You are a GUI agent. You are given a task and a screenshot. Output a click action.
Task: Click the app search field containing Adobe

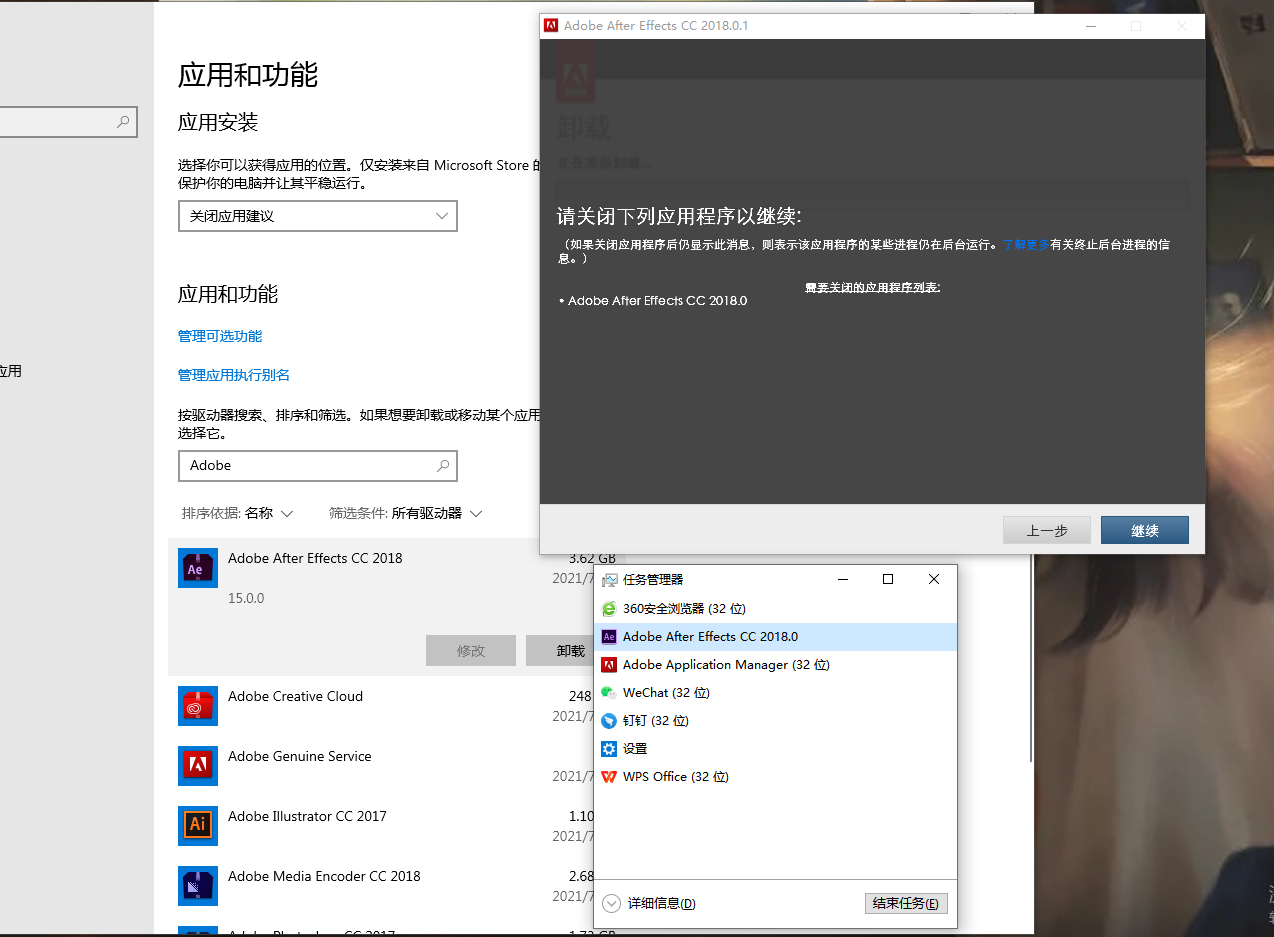[x=318, y=466]
